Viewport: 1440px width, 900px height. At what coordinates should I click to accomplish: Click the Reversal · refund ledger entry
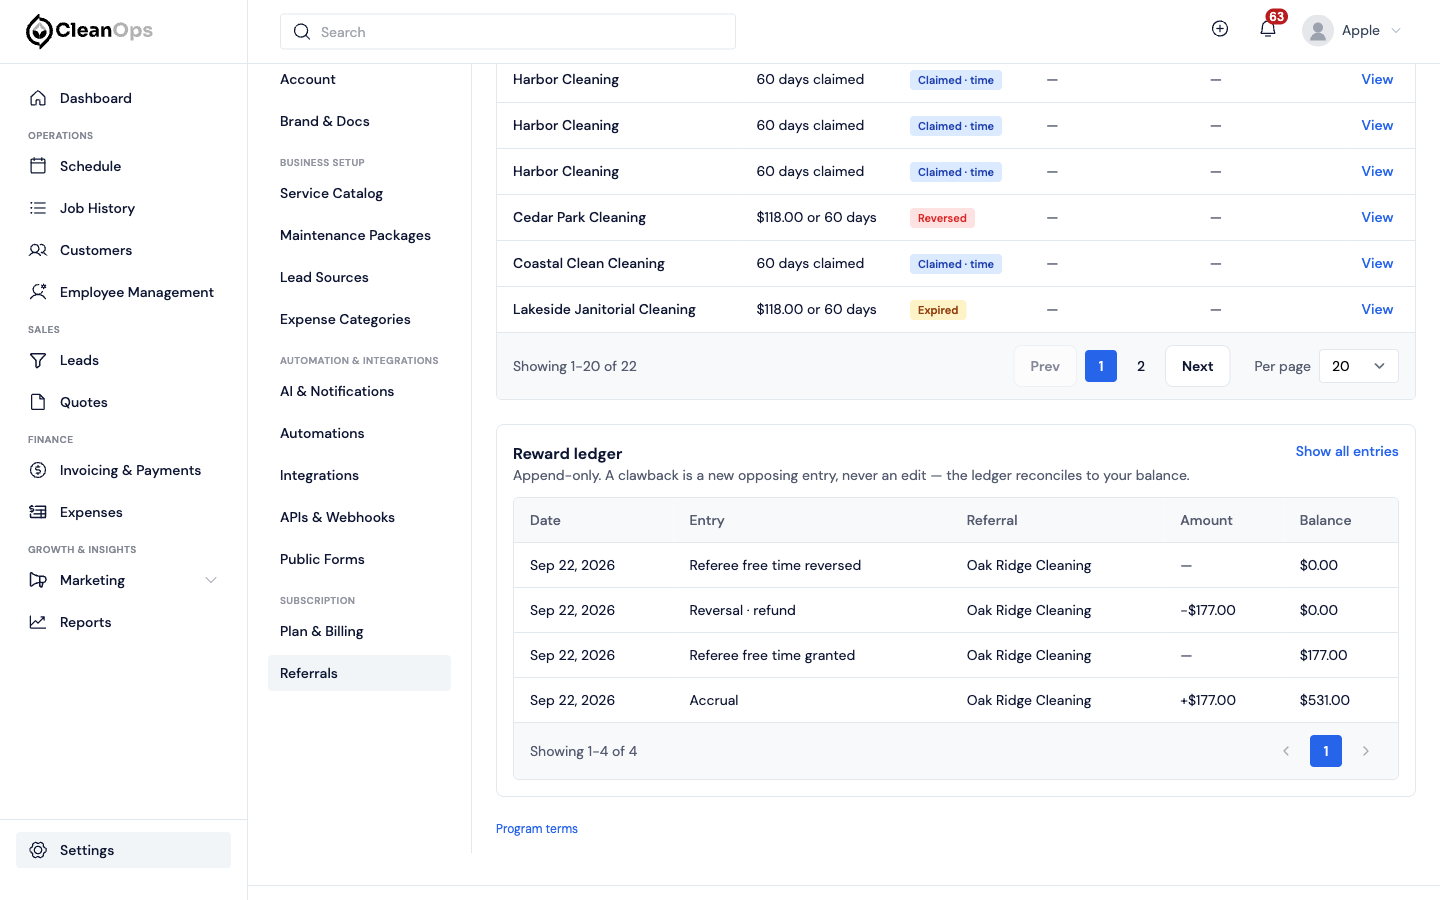point(742,610)
